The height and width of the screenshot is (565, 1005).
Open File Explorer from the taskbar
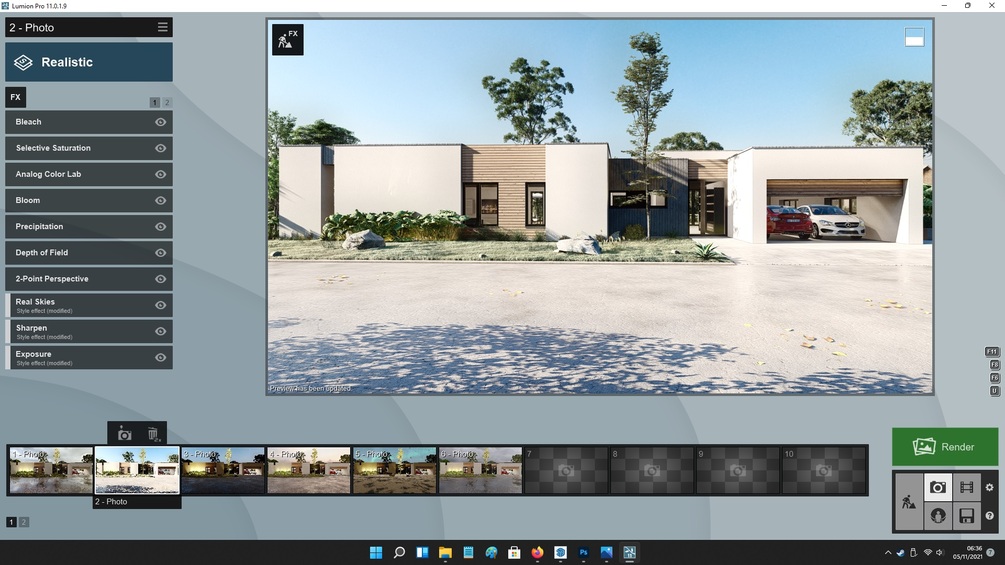pos(445,552)
